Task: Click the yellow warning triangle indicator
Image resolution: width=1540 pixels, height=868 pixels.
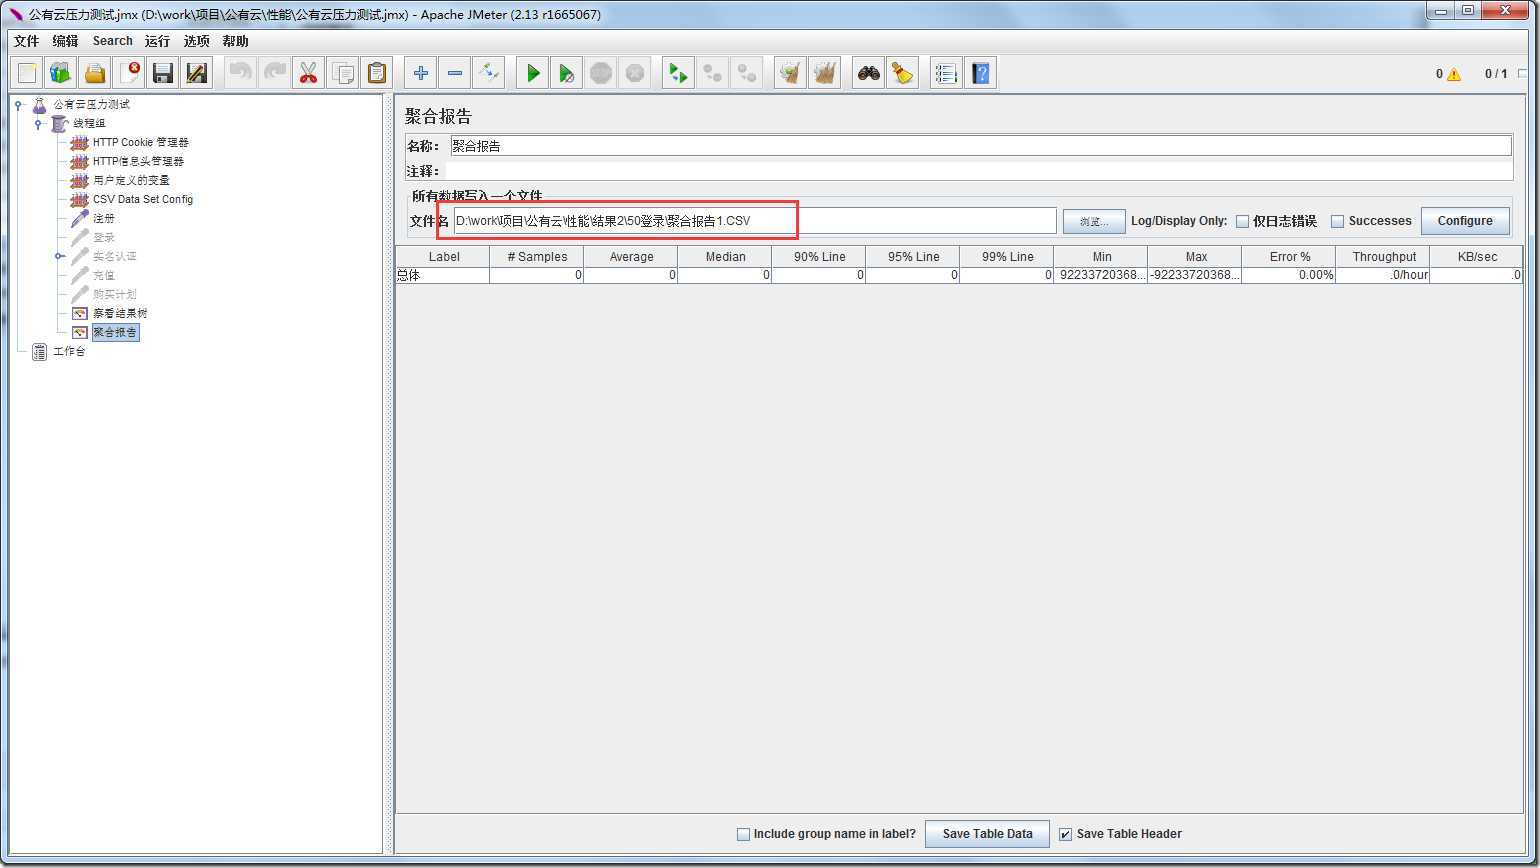Action: coord(1453,74)
